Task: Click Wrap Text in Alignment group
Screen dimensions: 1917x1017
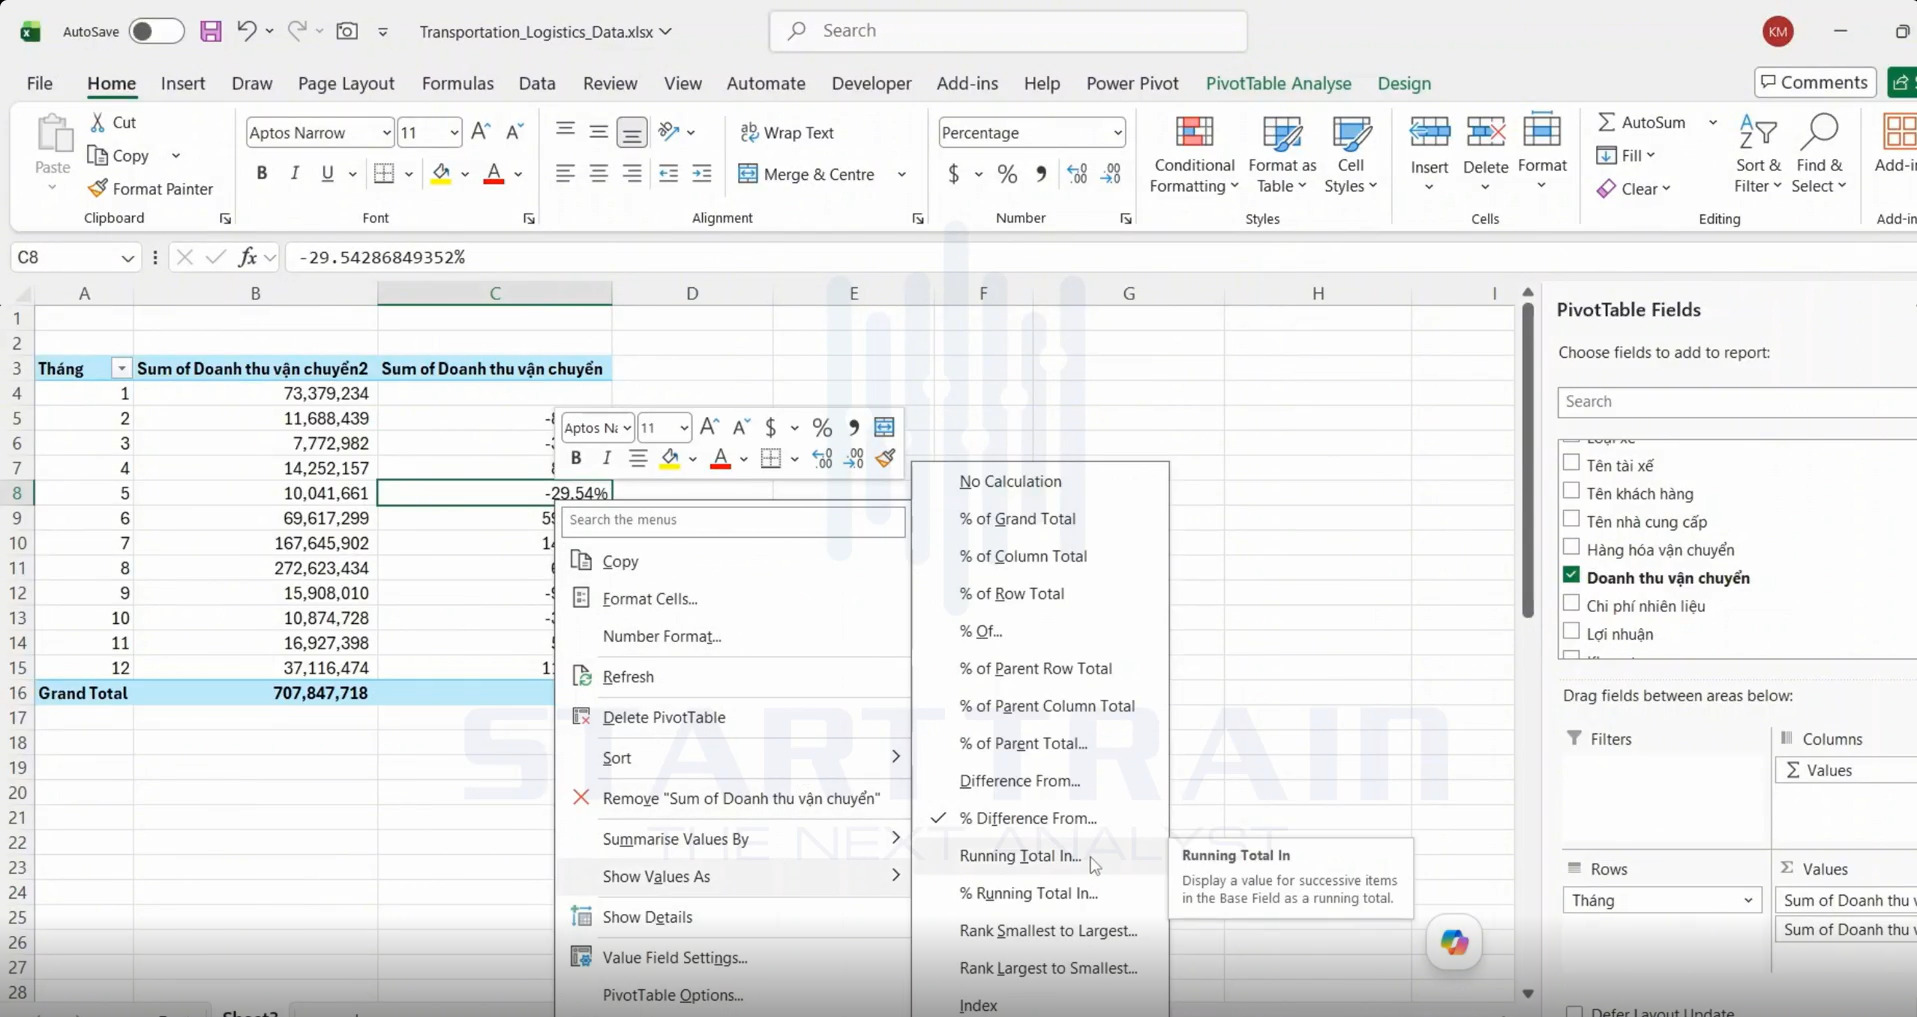Action: [787, 133]
